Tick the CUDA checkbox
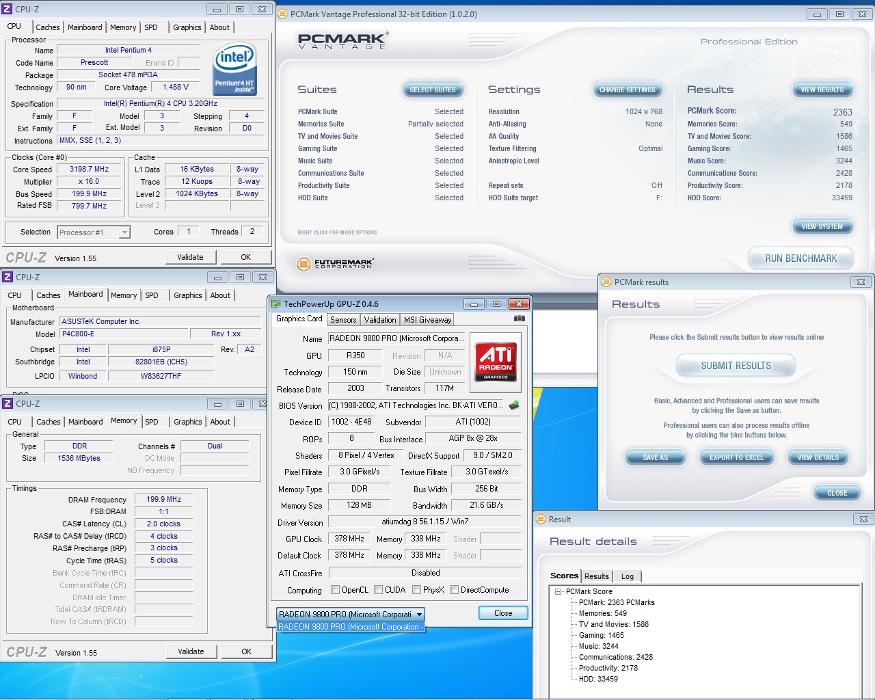 coord(378,589)
